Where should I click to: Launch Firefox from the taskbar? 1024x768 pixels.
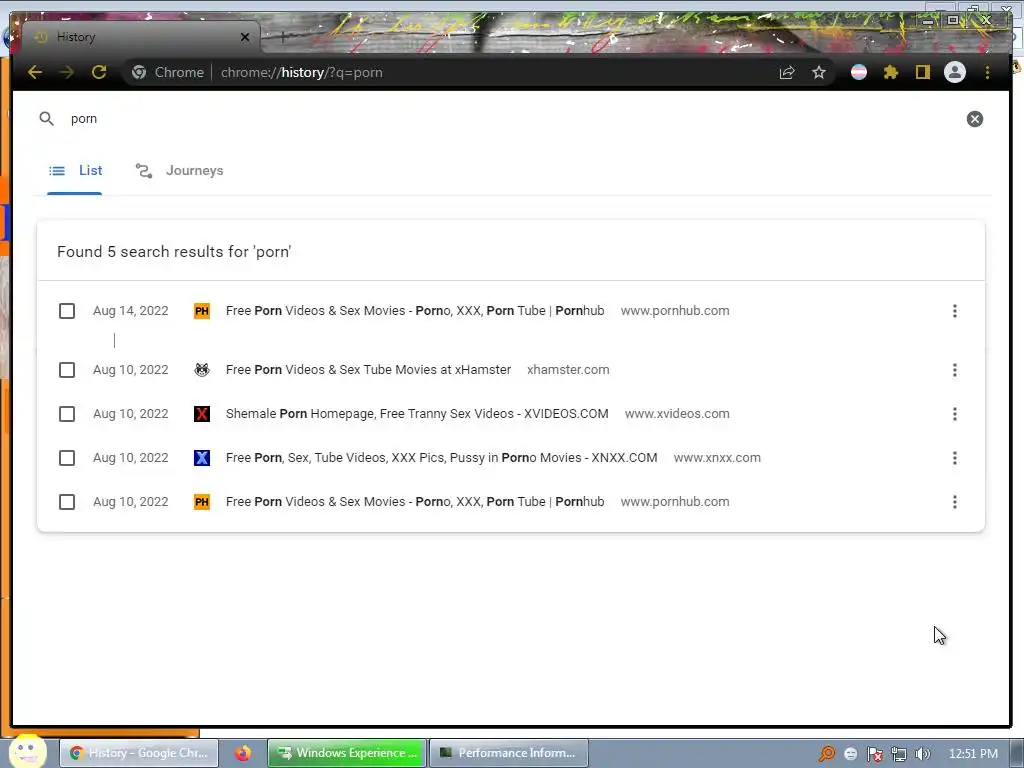coord(243,753)
